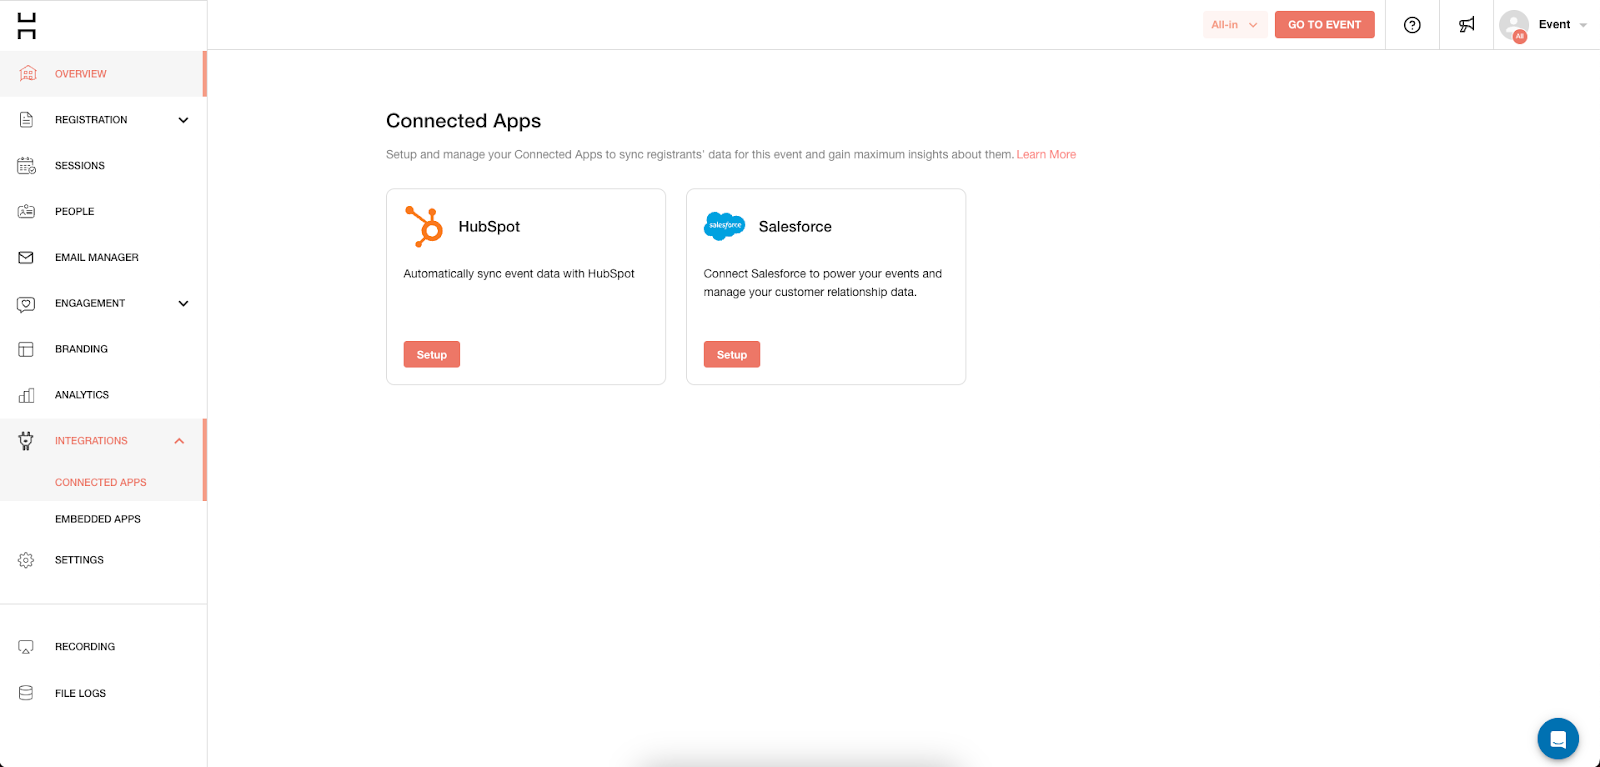Click the Analytics bar chart icon

pyautogui.click(x=27, y=395)
